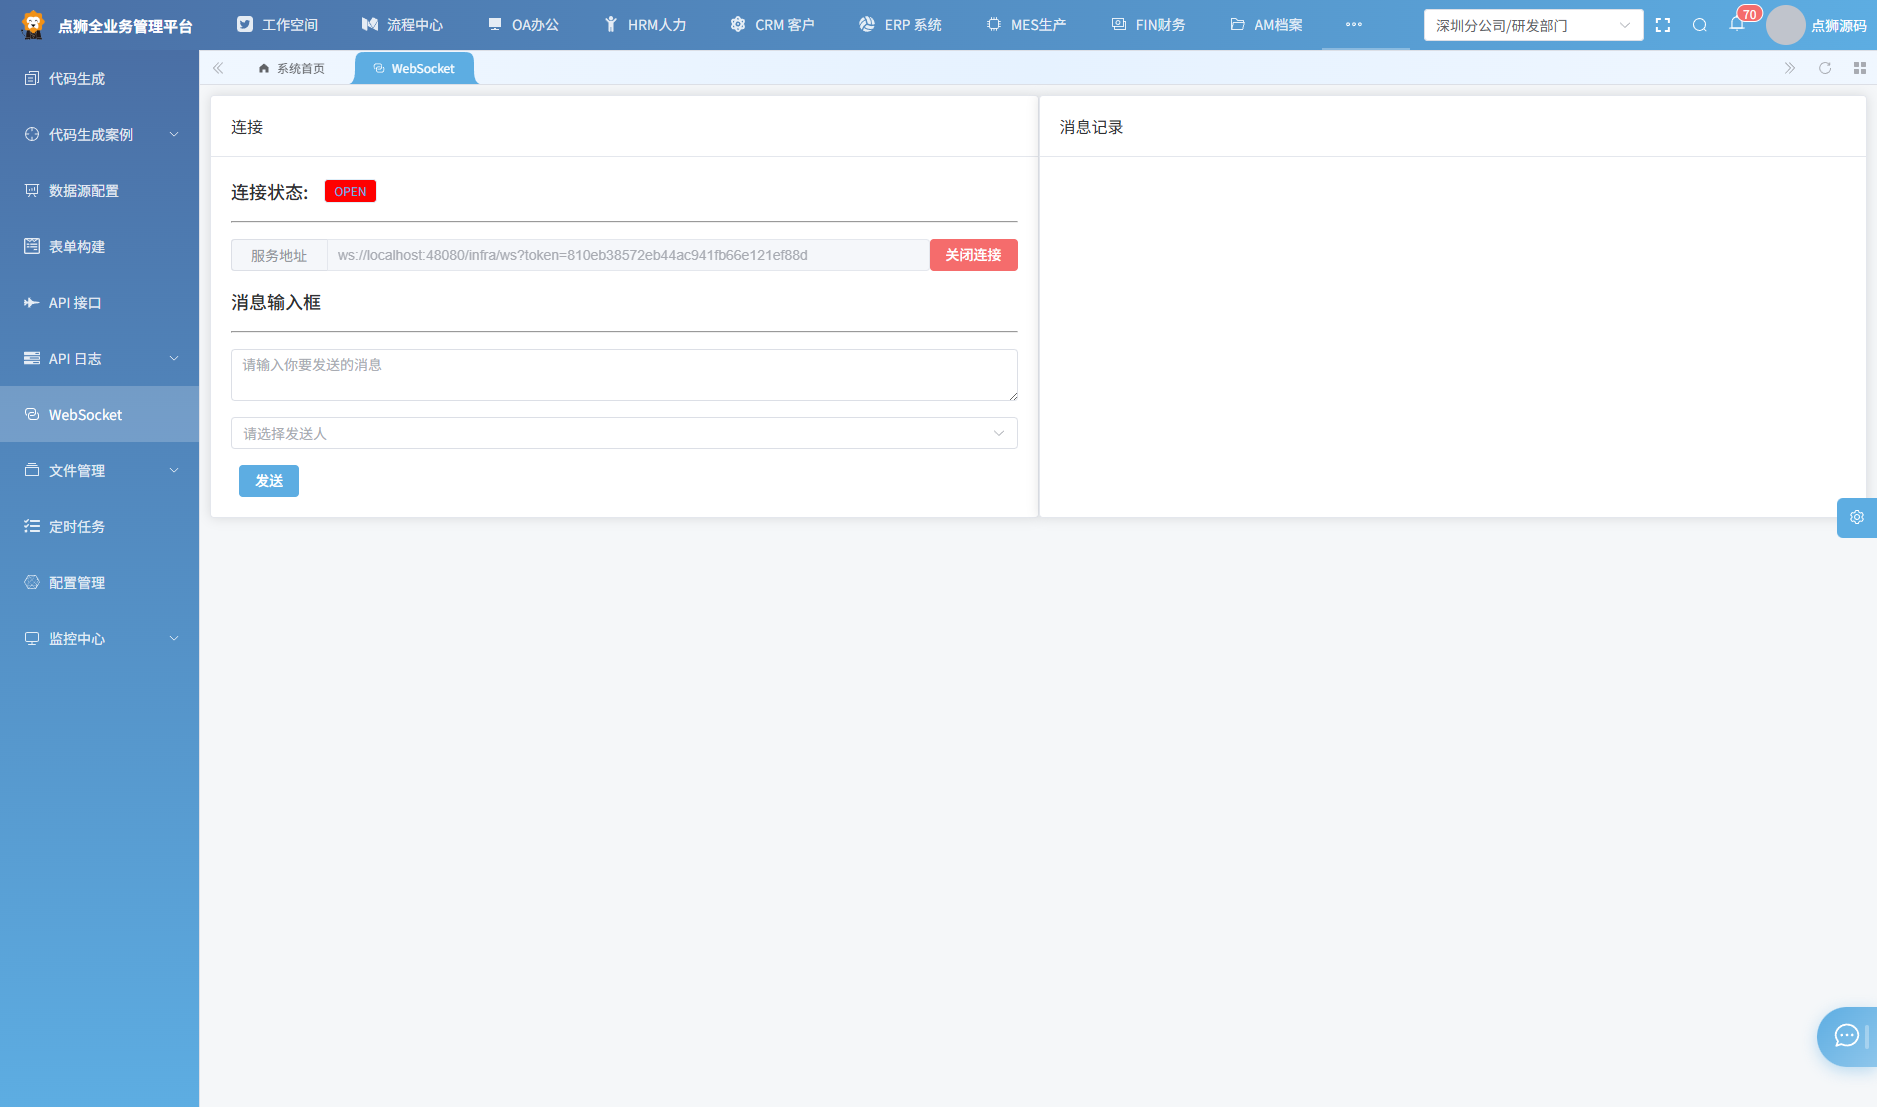Image resolution: width=1877 pixels, height=1107 pixels.
Task: Expand the 代码生成案例 submenu
Action: (99, 134)
